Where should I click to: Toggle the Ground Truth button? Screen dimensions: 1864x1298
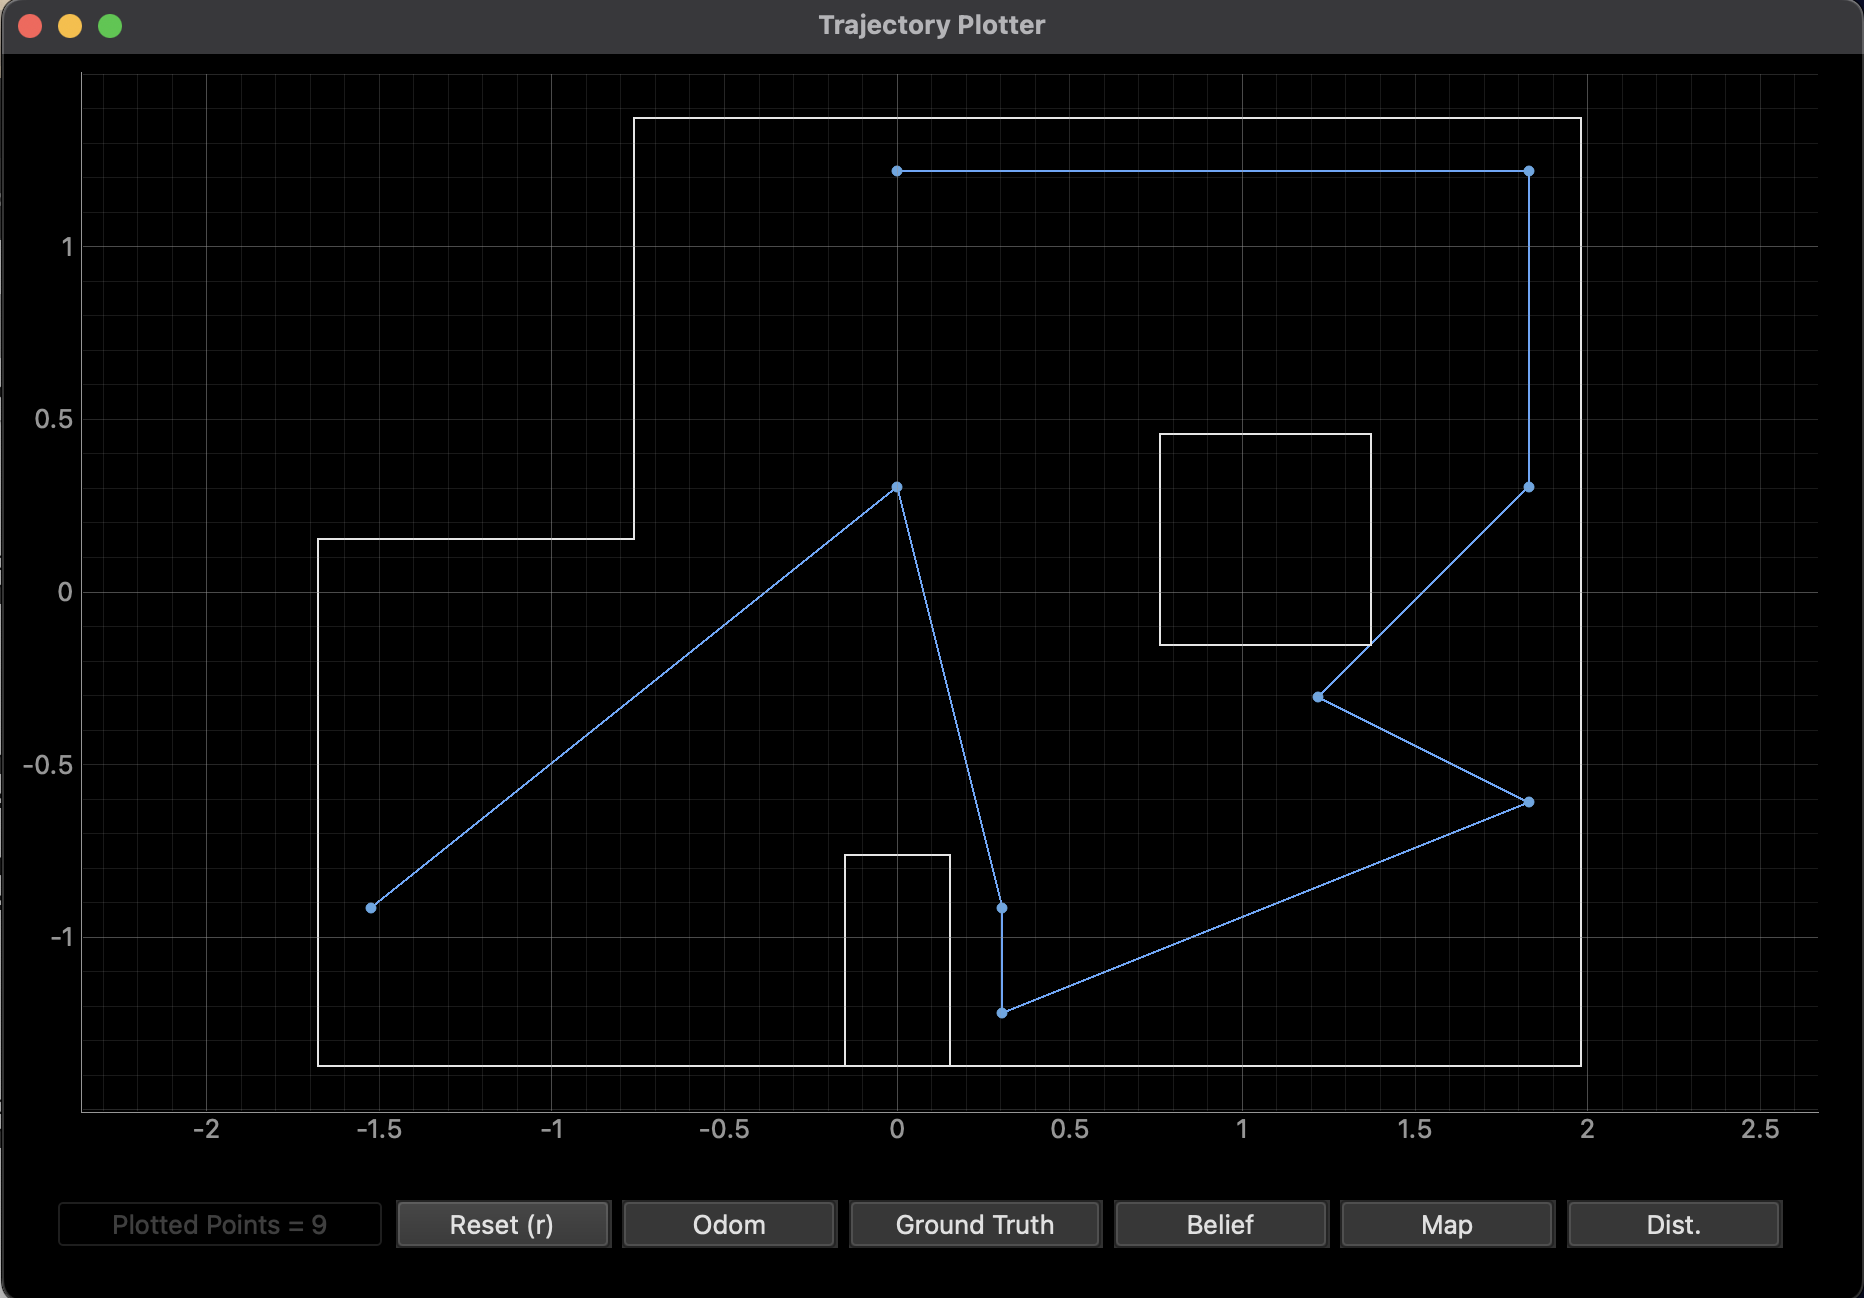975,1224
